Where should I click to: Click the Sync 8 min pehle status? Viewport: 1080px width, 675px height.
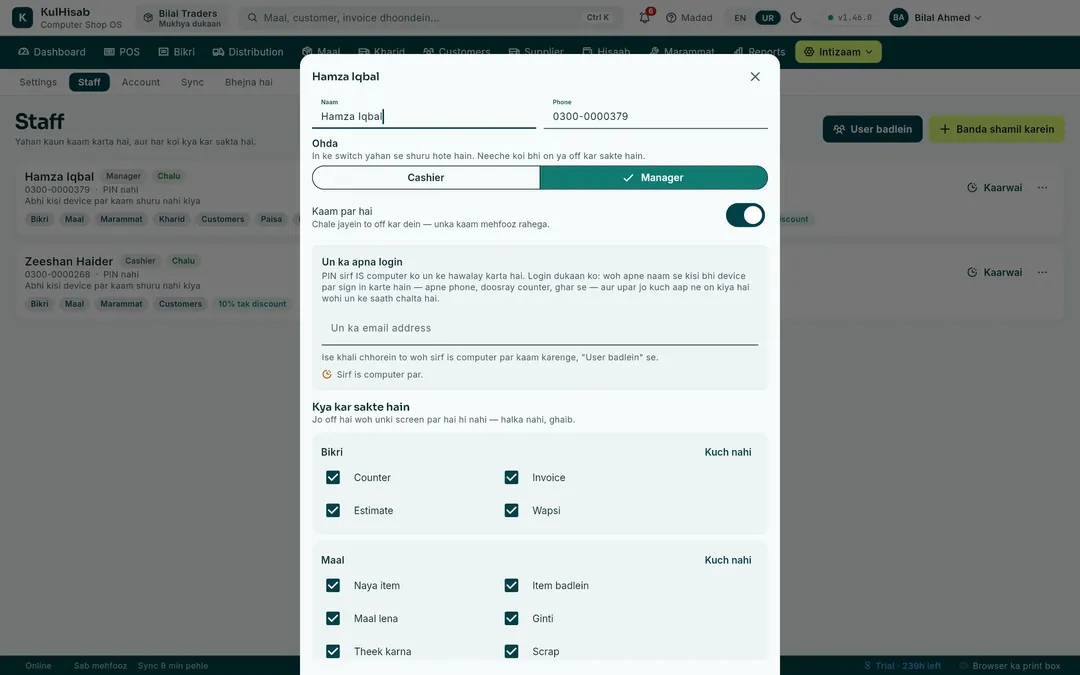(x=173, y=665)
